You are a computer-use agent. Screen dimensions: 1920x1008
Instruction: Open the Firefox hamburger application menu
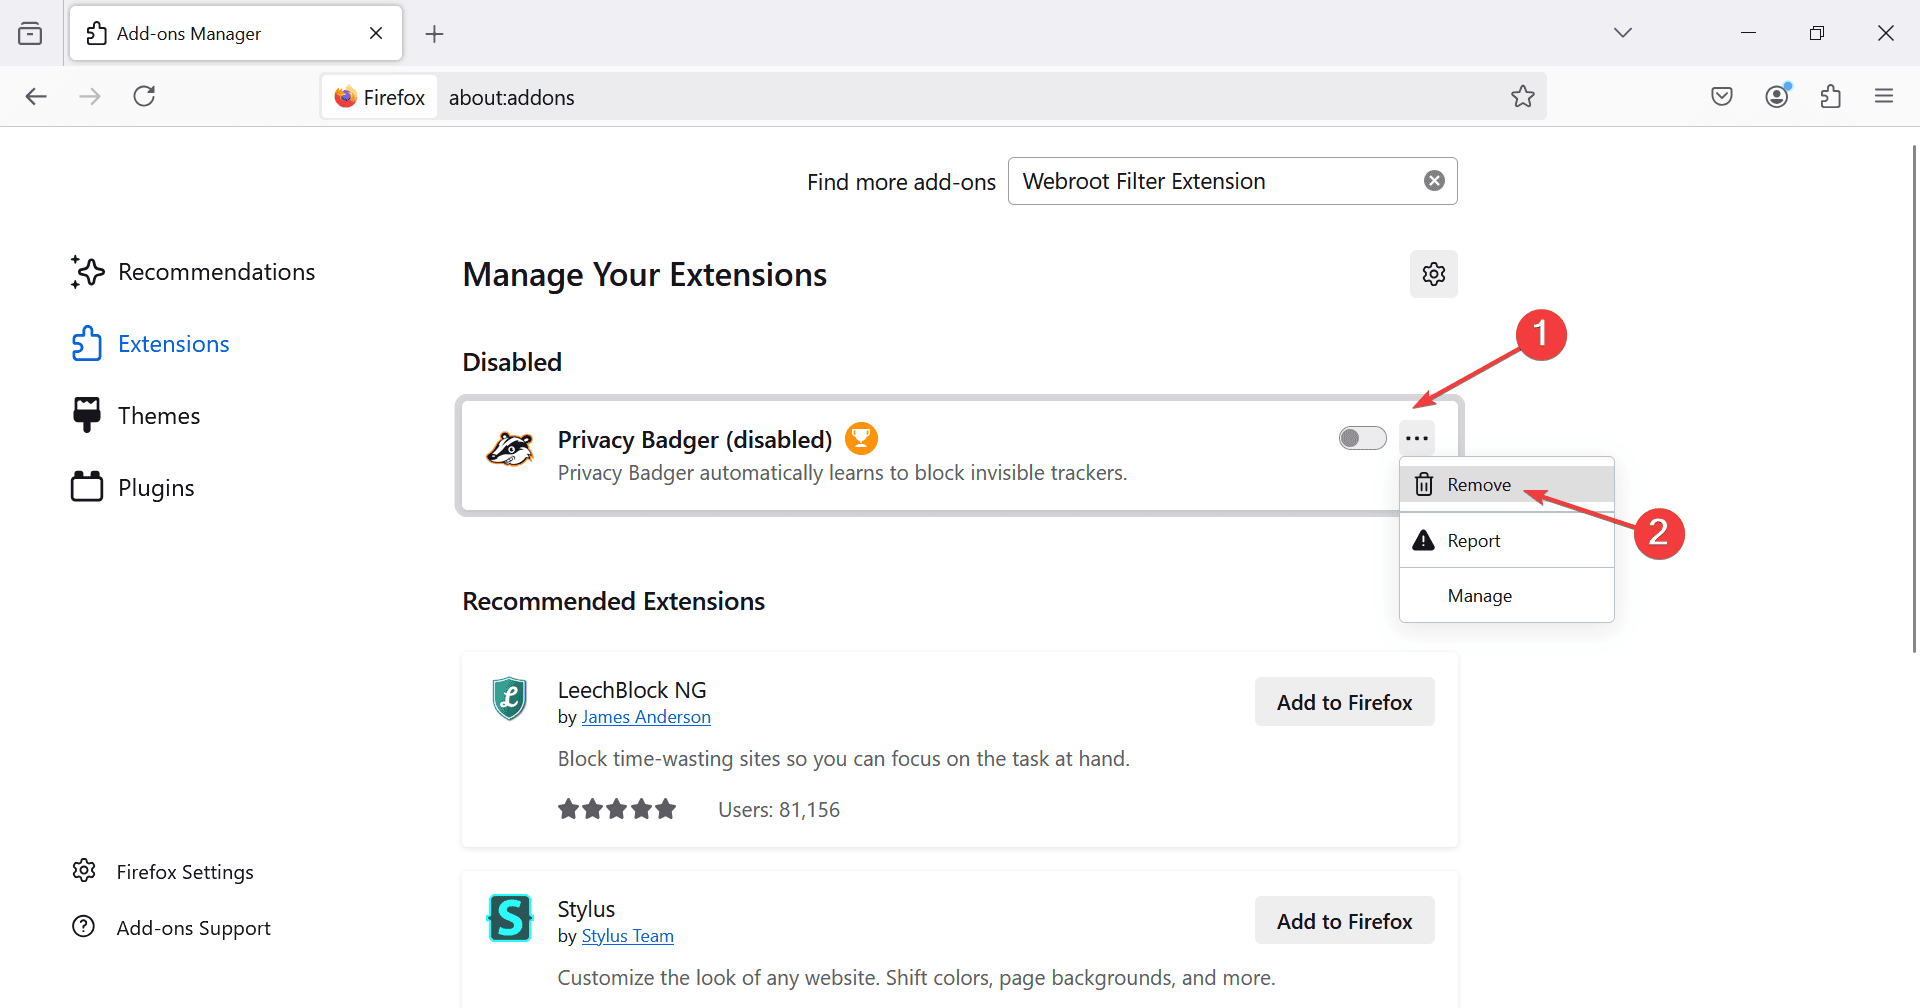coord(1884,96)
